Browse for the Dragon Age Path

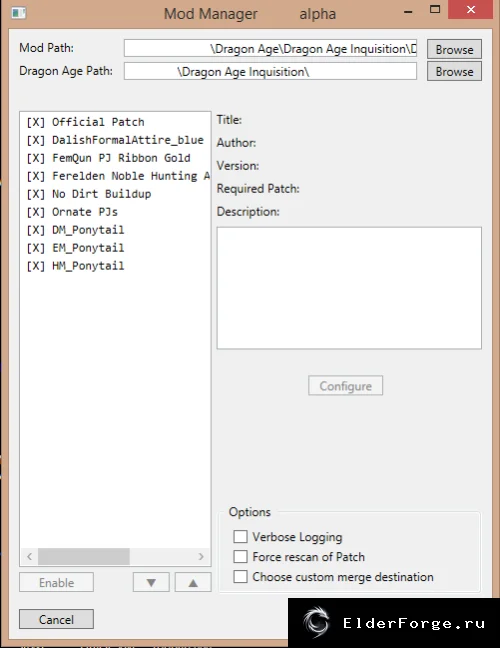[454, 71]
